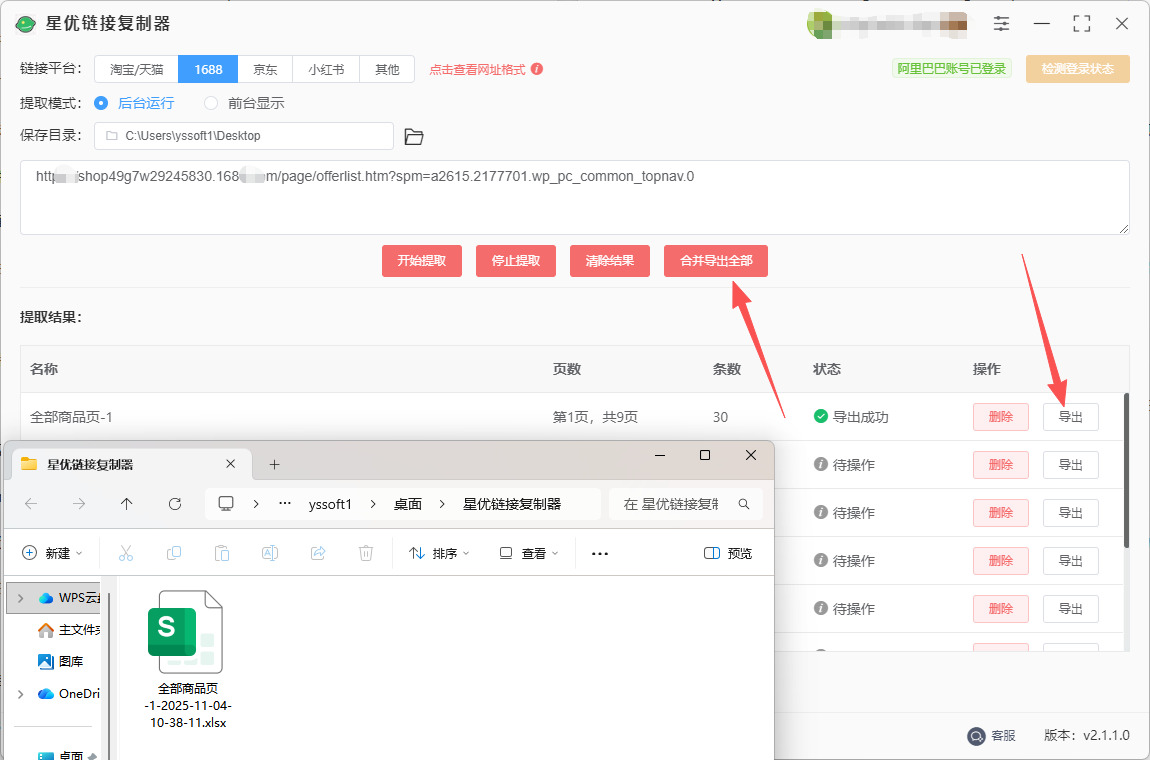The image size is (1150, 760).
Task: Click 星优链接复制器 in the breadcrumb path
Action: point(512,504)
